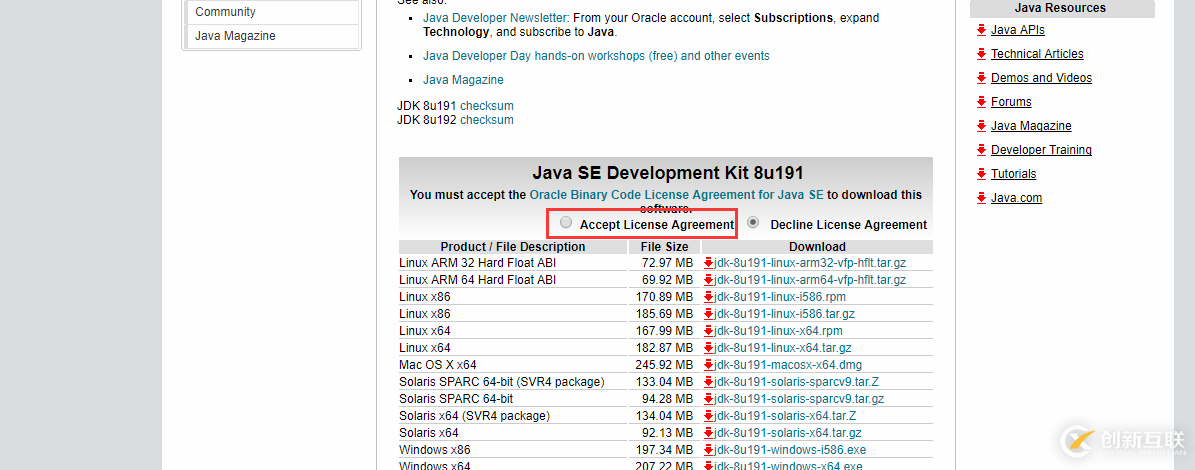Click download icon for jdk-8u191-solaris-sparcv9.tar.Z
Viewport: 1195px width, 470px height.
(x=709, y=382)
